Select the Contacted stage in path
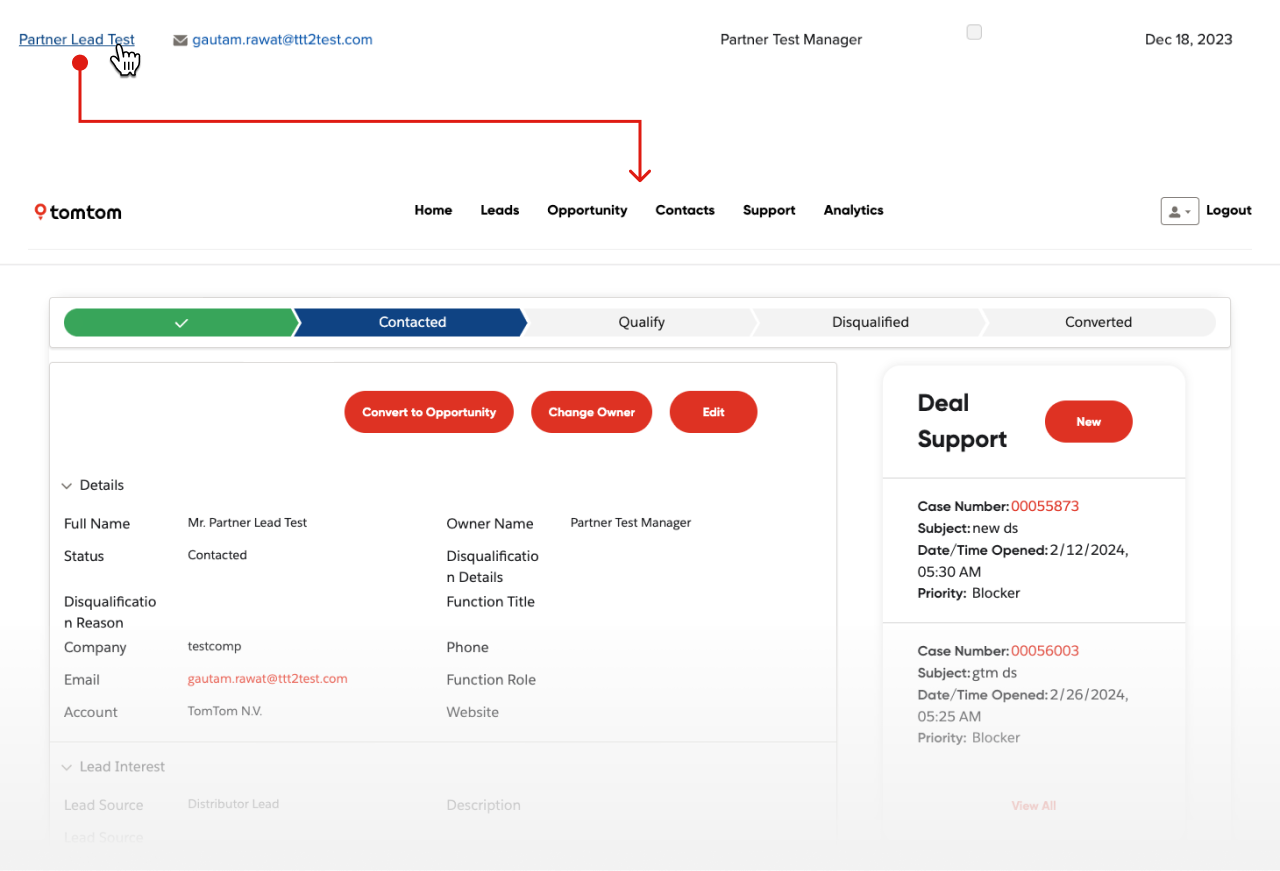This screenshot has height=871, width=1280. [412, 322]
